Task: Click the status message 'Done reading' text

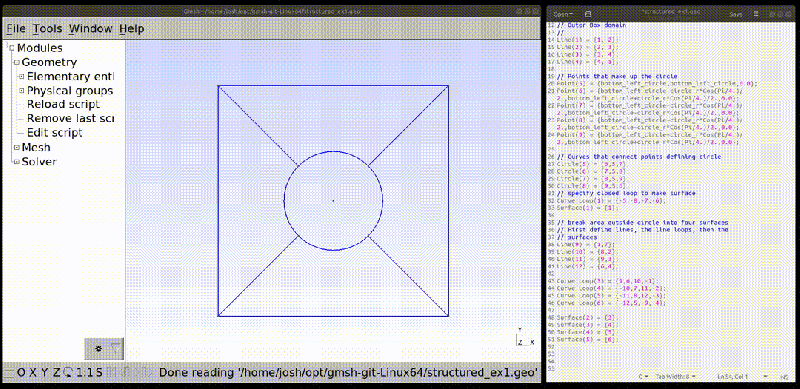Action: click(x=348, y=373)
